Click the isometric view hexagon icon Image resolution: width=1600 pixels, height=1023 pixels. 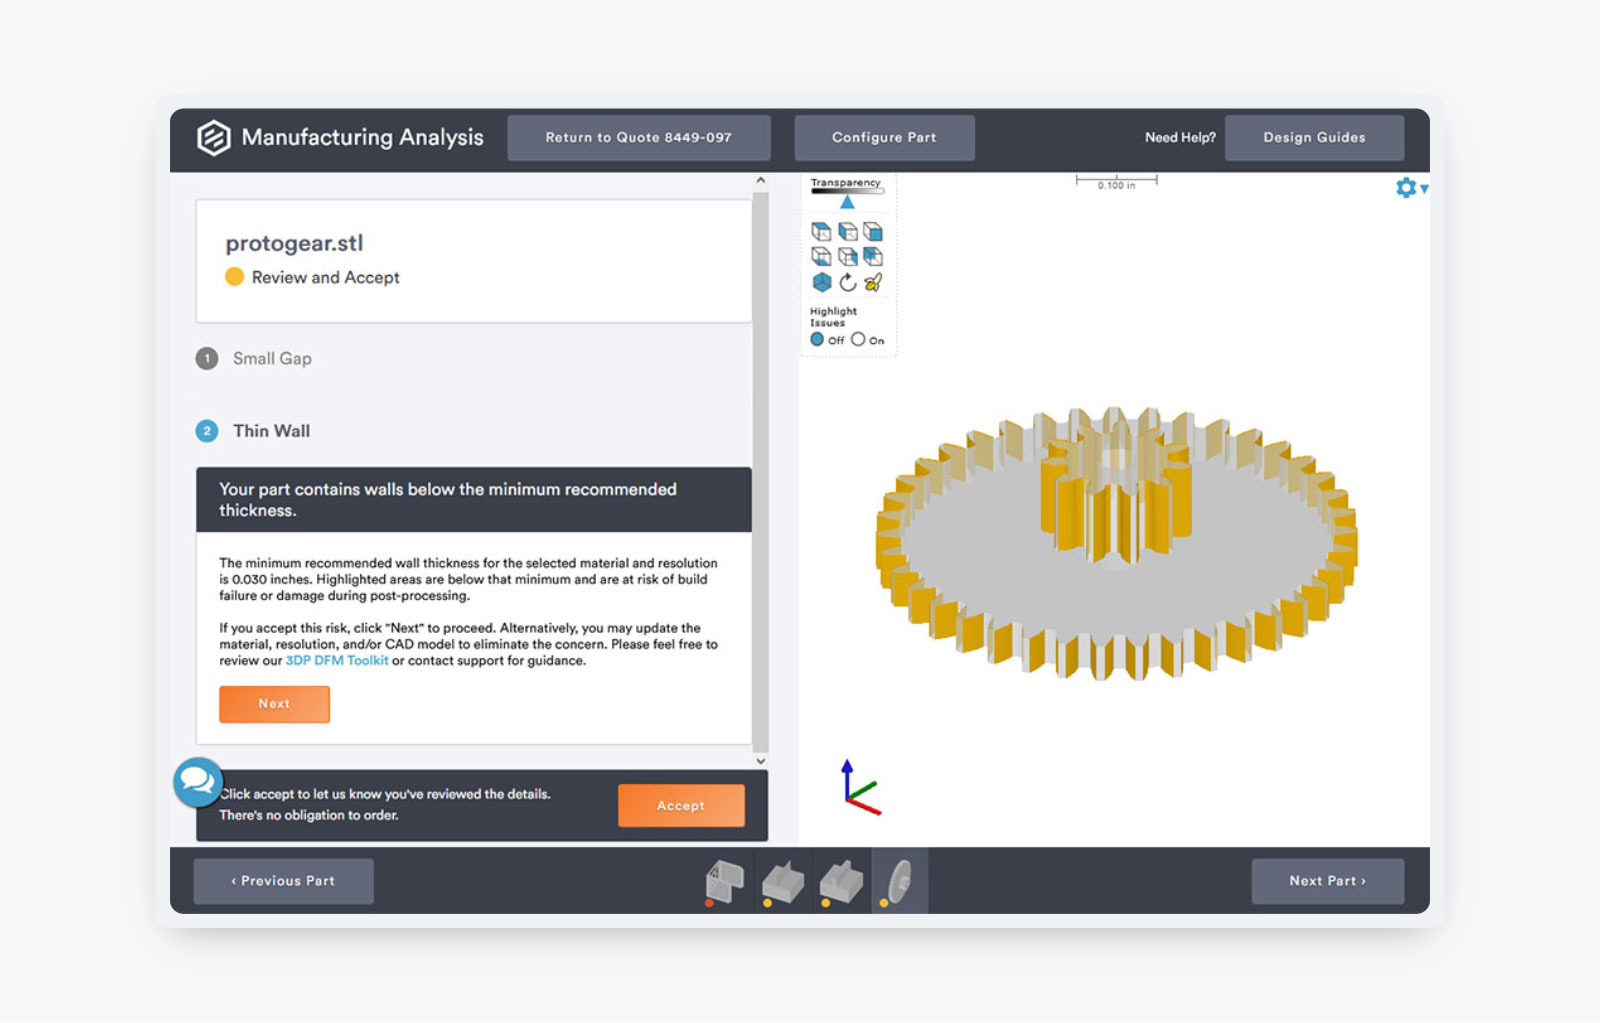[x=821, y=283]
